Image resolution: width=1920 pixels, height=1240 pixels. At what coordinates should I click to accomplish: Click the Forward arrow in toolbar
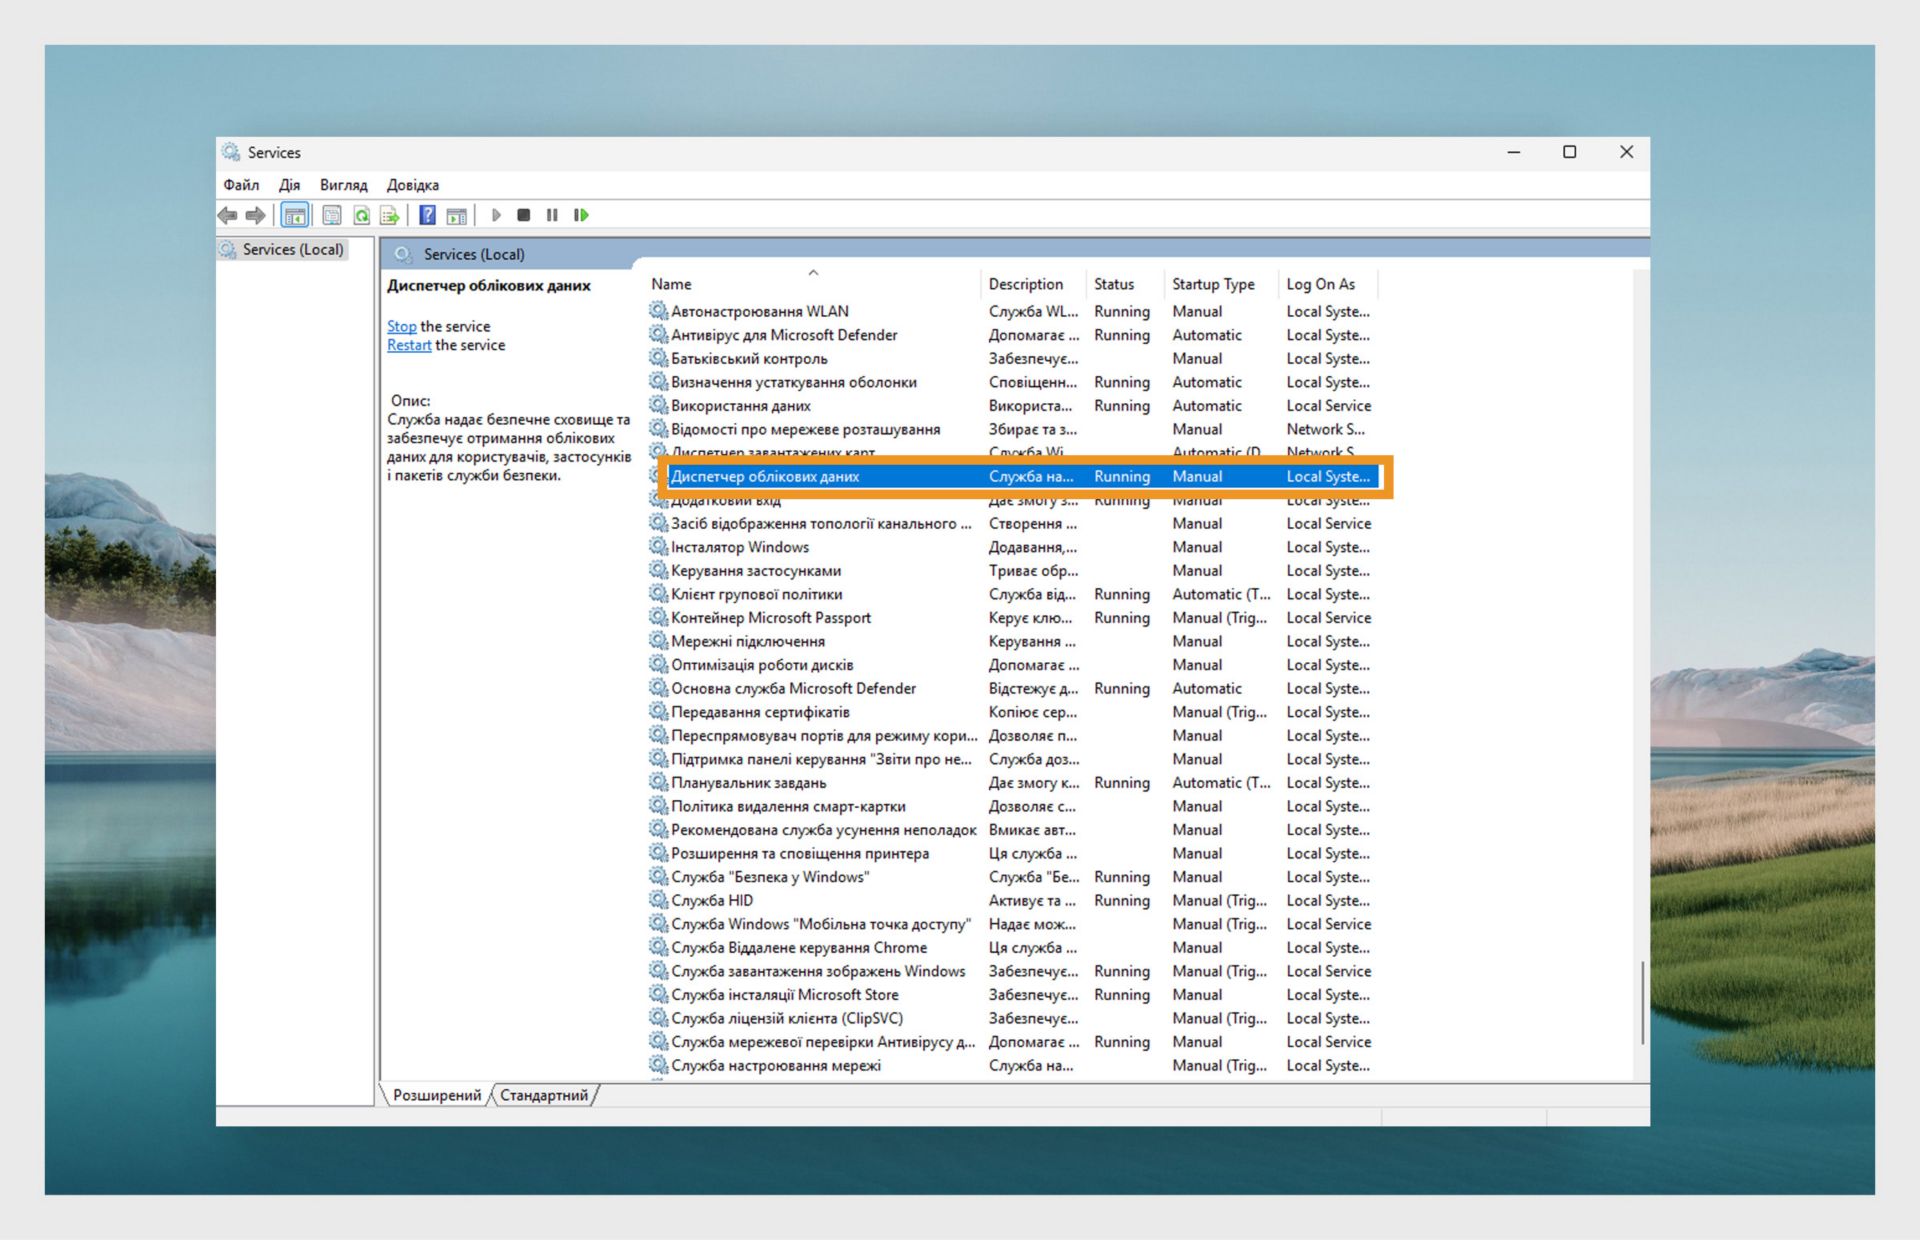(256, 215)
